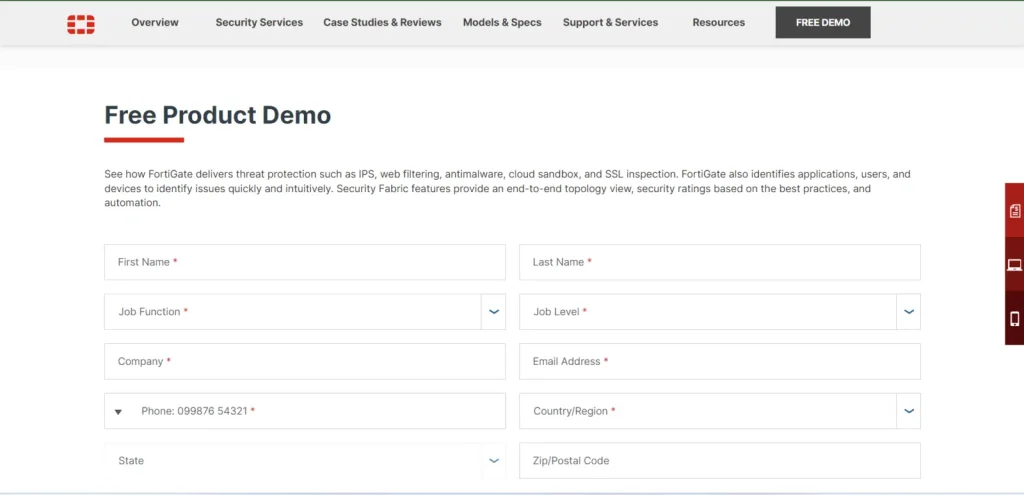Viewport: 1024px width, 495px height.
Task: Expand the Job Function dropdown
Action: tap(494, 312)
